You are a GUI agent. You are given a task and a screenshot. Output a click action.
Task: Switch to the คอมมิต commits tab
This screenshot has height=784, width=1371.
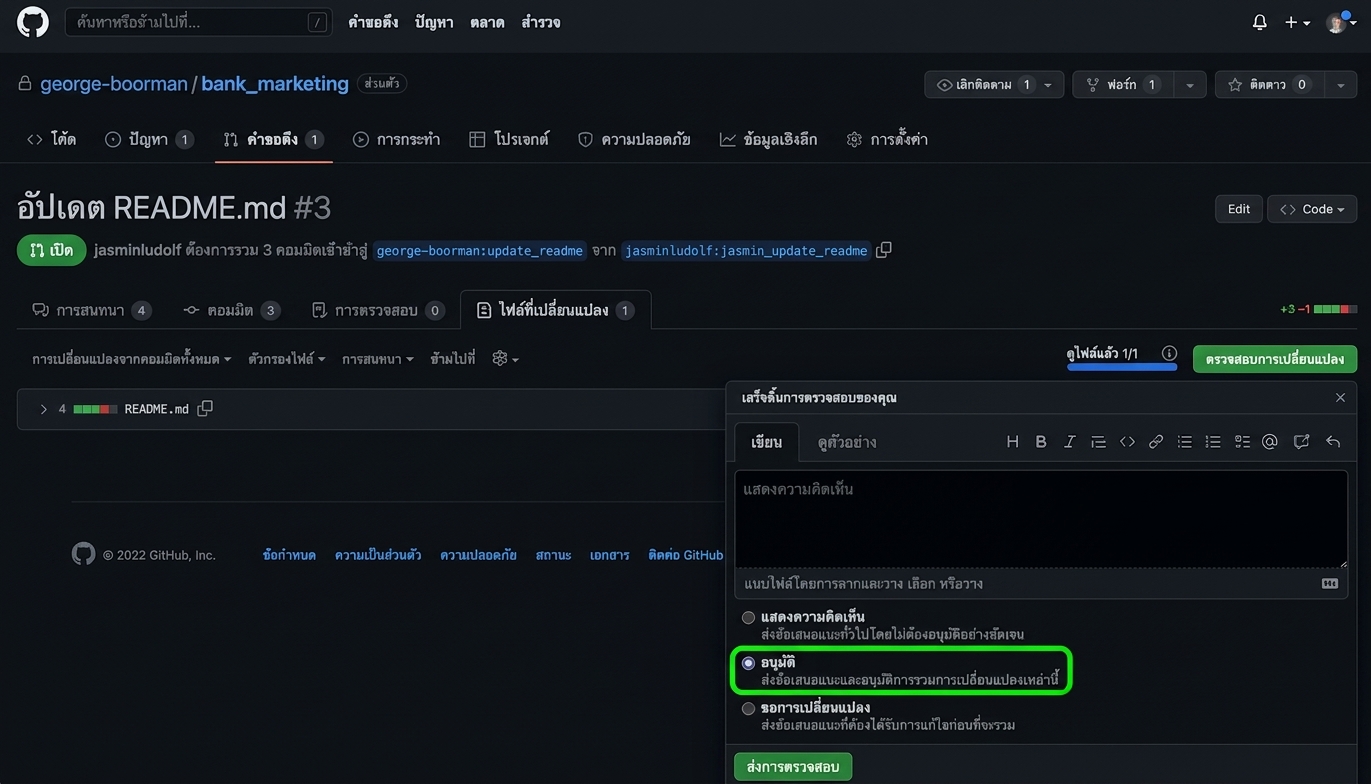tap(231, 310)
